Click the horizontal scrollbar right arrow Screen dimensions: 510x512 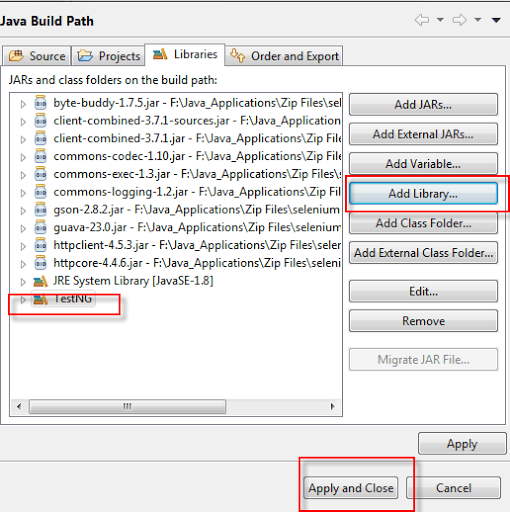pos(332,406)
